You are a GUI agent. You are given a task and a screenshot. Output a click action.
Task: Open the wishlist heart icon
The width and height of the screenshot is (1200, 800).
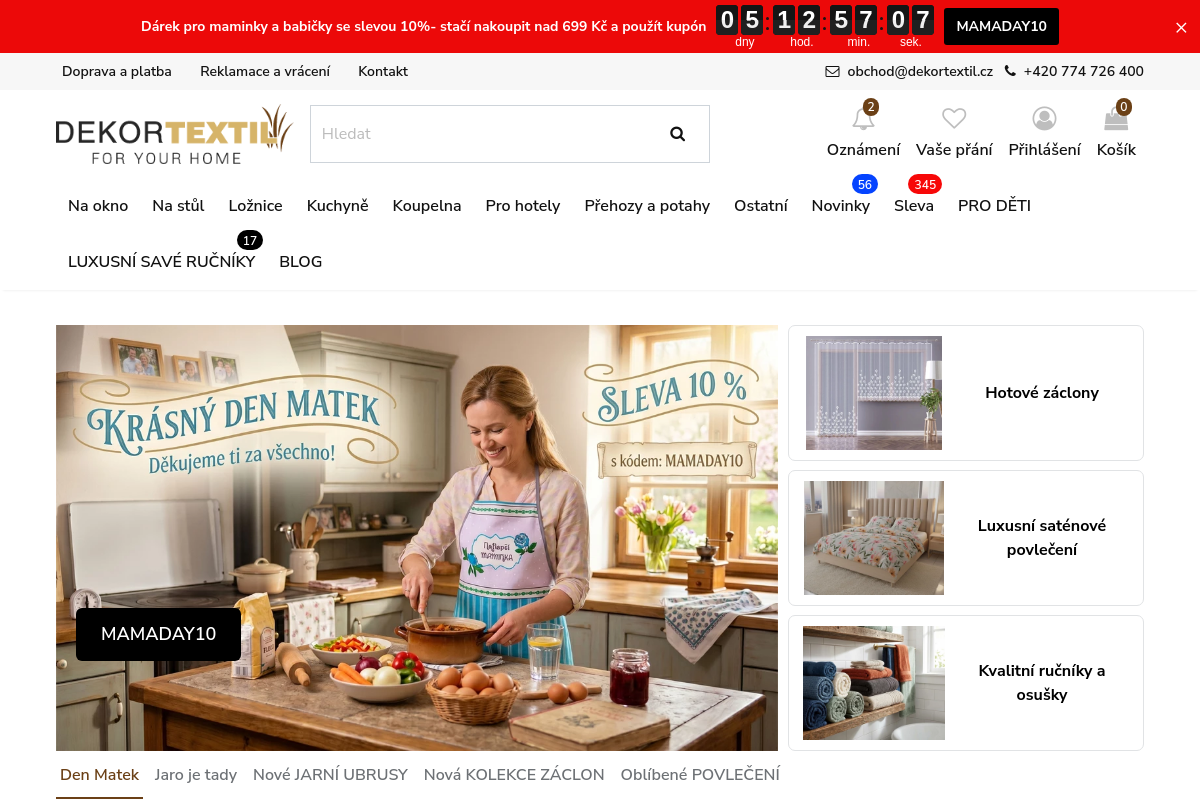coord(954,120)
